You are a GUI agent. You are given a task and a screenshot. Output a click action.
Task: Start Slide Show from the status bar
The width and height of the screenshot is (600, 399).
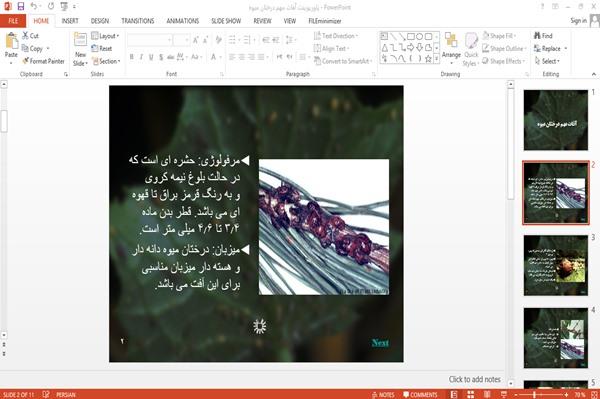(504, 394)
